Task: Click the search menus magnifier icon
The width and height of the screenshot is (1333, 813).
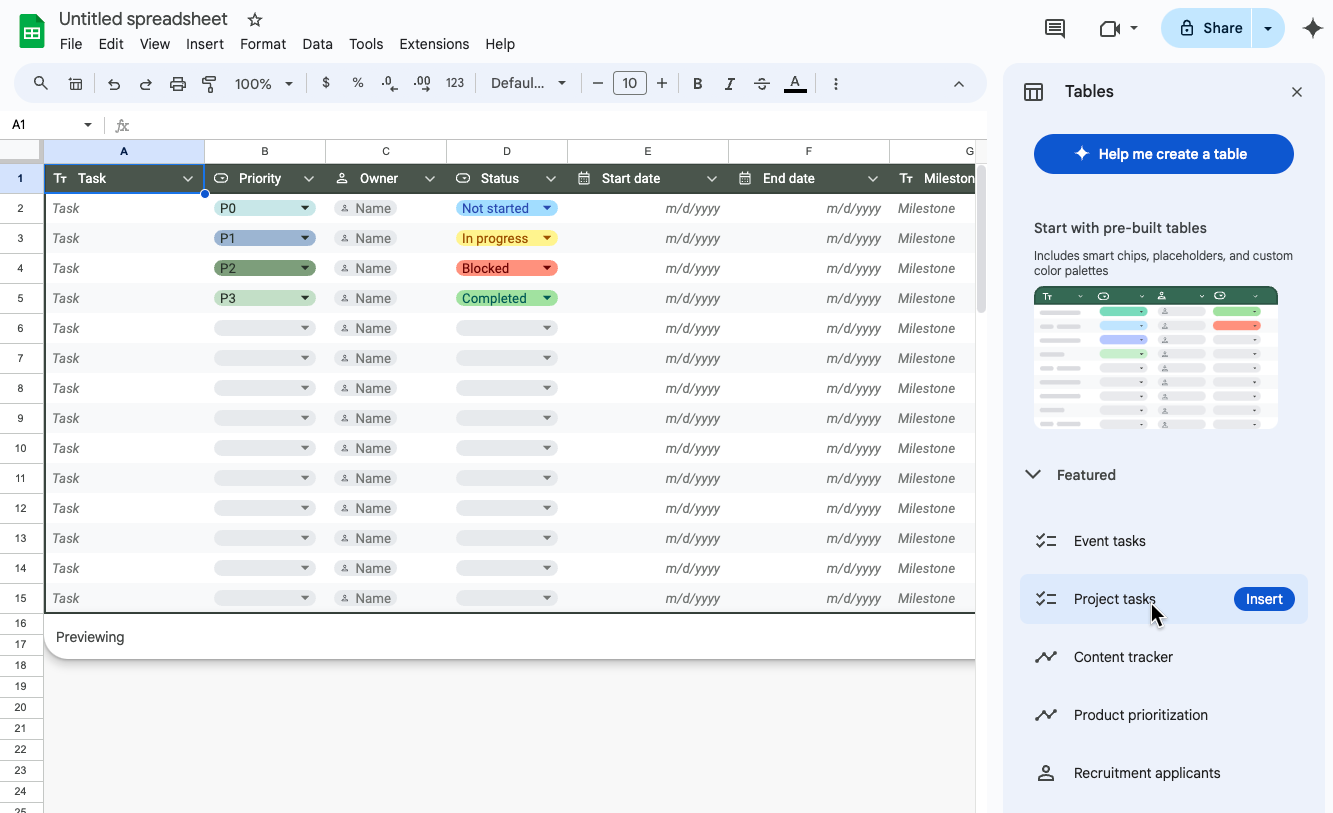Action: pos(41,84)
